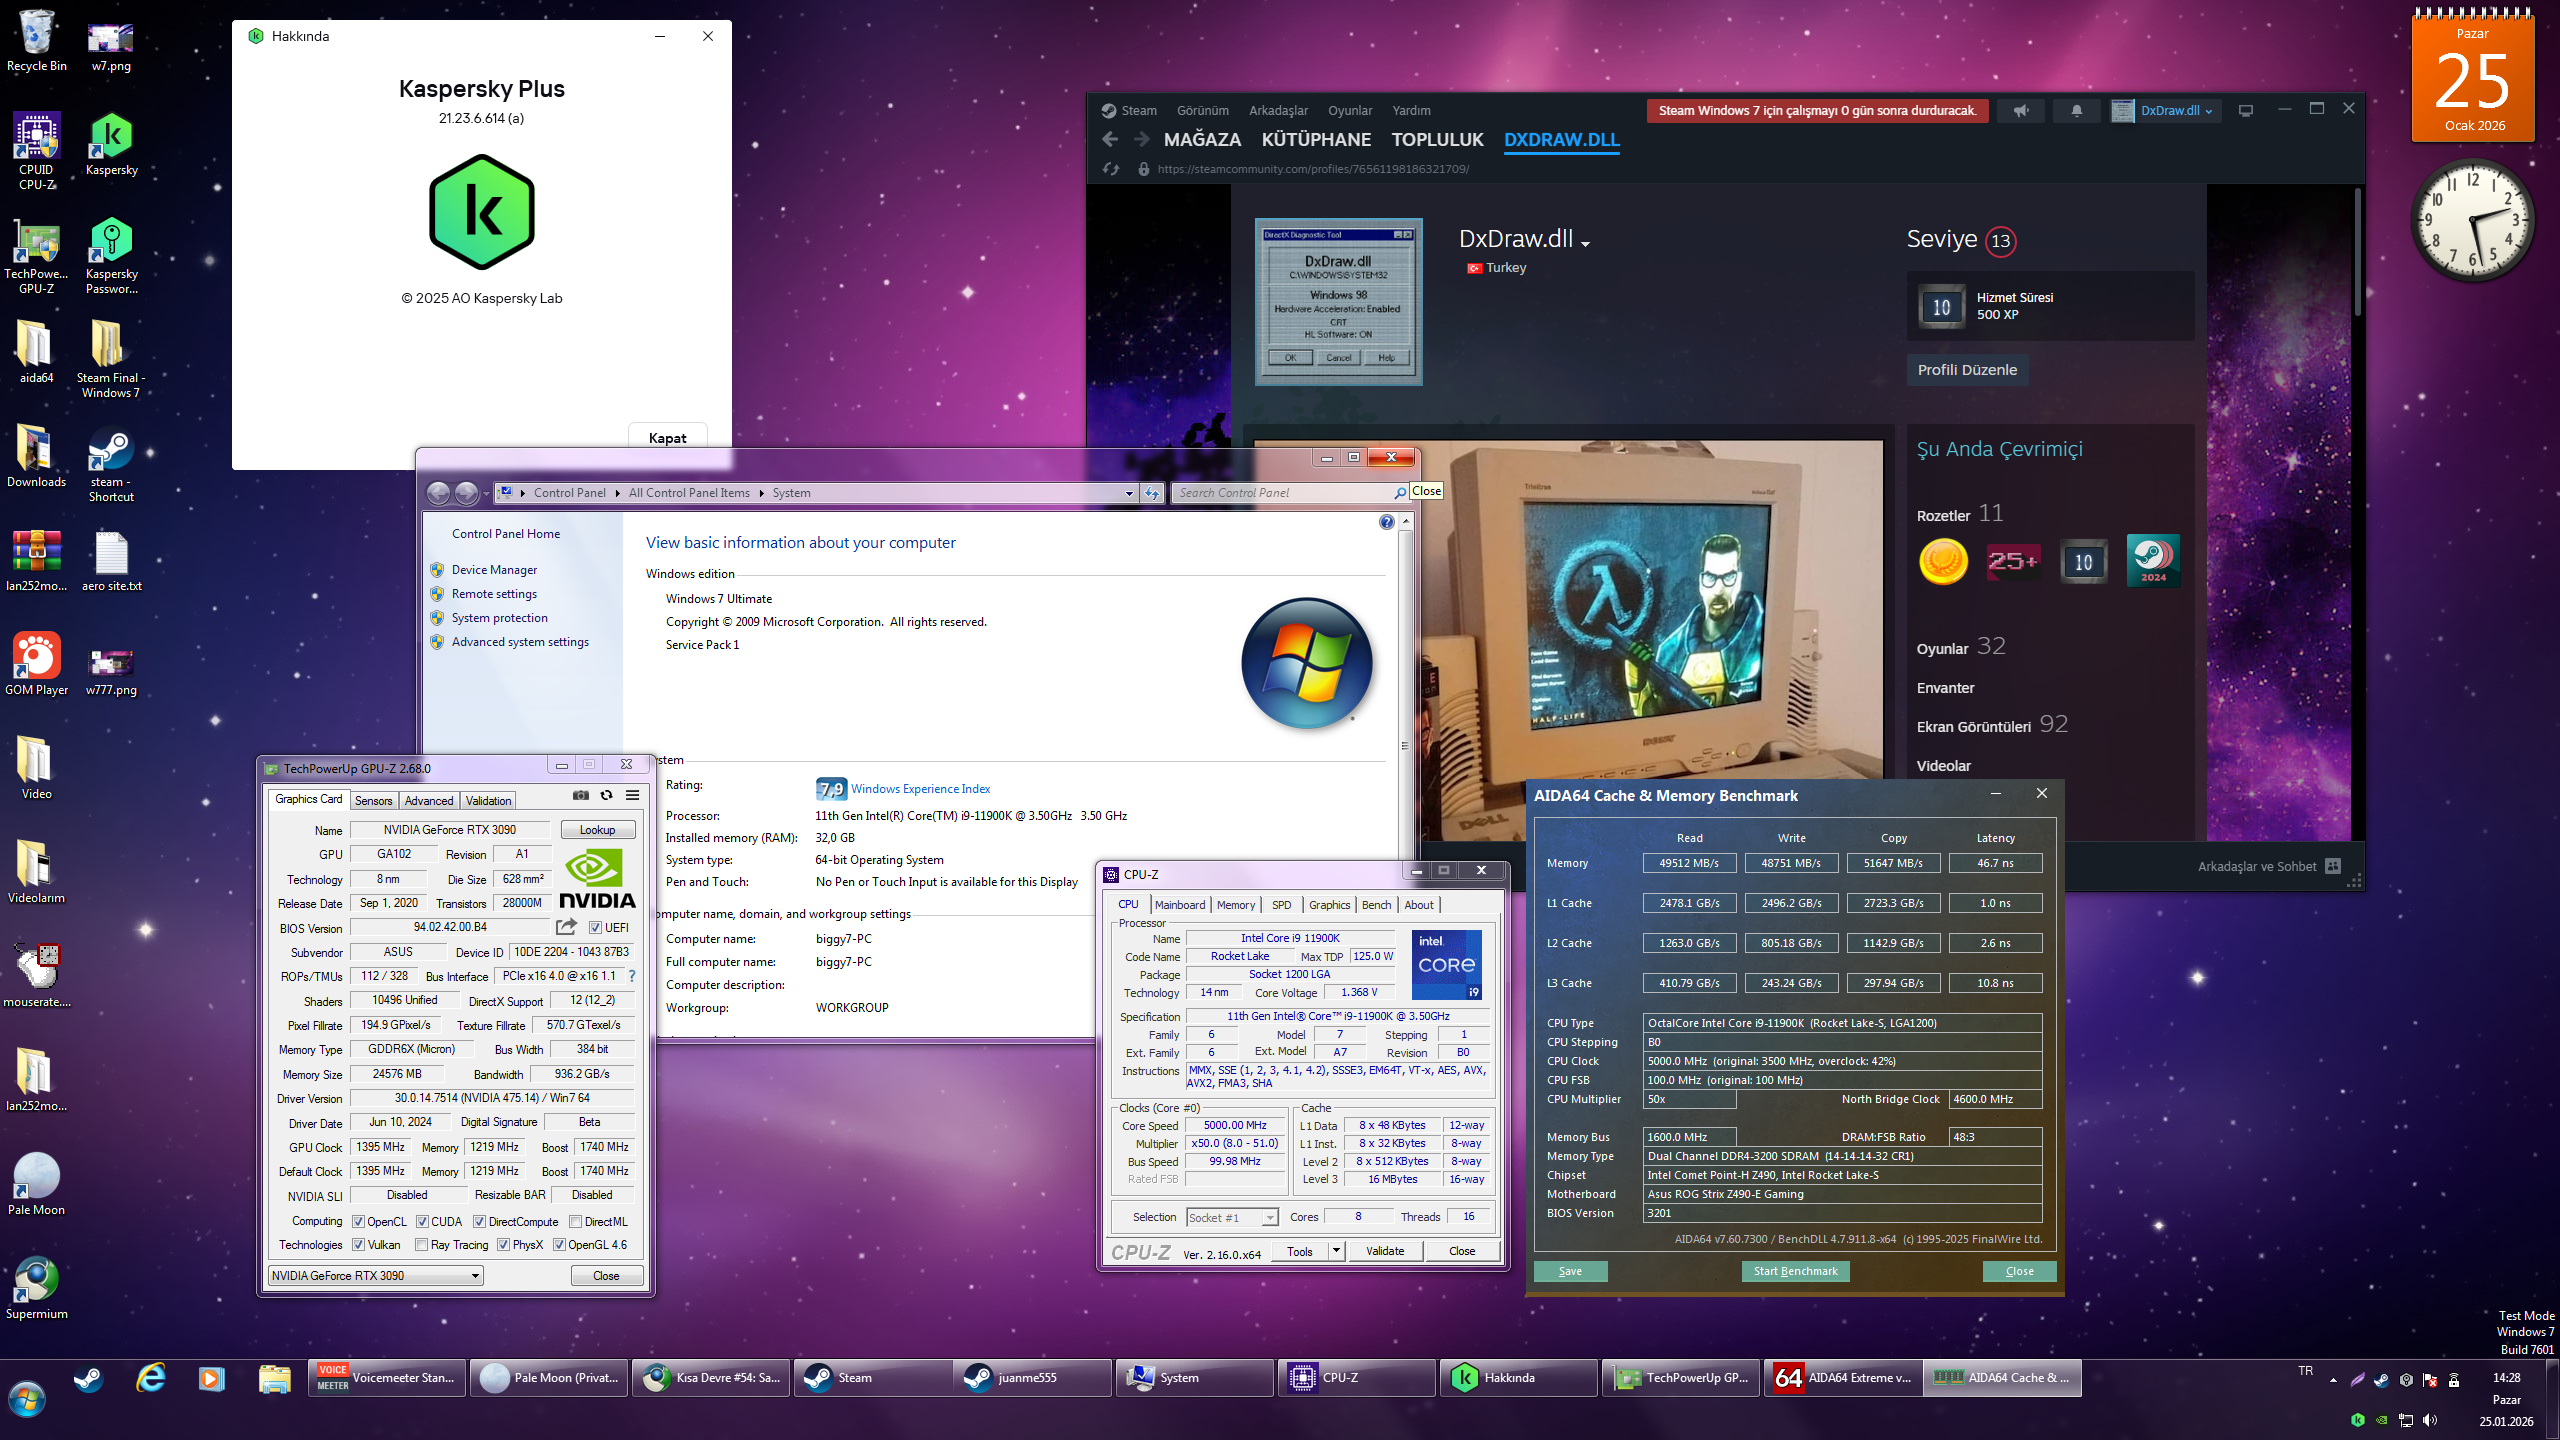Switch Steam to Big Picture mode icon
This screenshot has height=1440, width=2560.
coord(2246,111)
